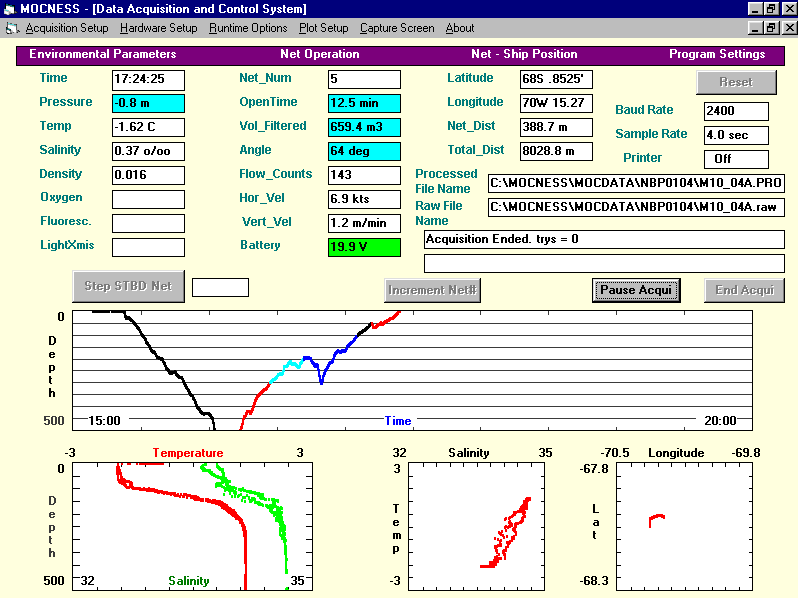
Task: Open the Runtime Options menu
Action: point(248,28)
